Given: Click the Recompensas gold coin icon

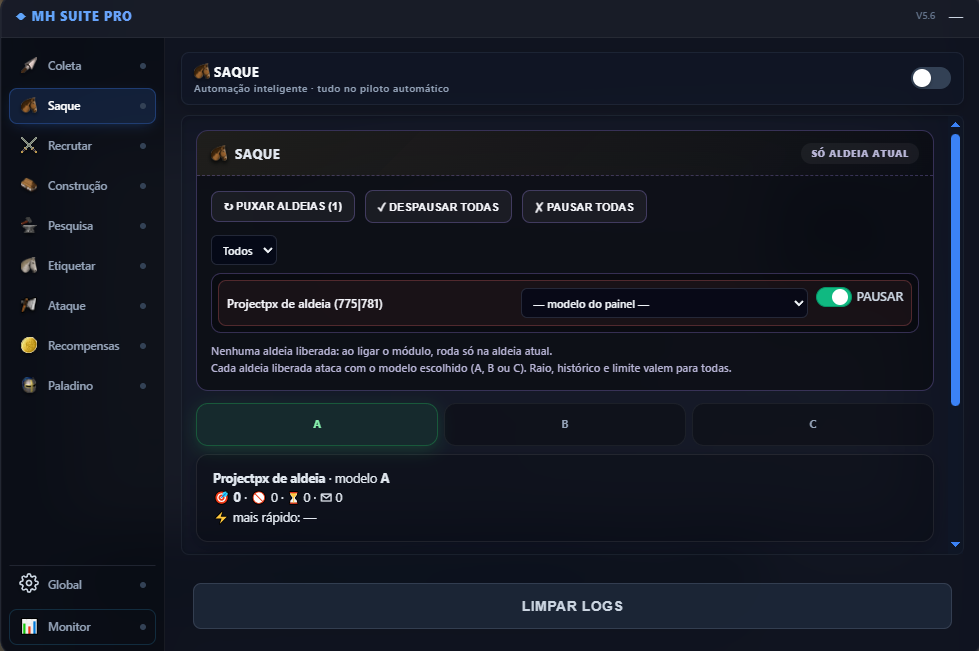Looking at the screenshot, I should (29, 345).
